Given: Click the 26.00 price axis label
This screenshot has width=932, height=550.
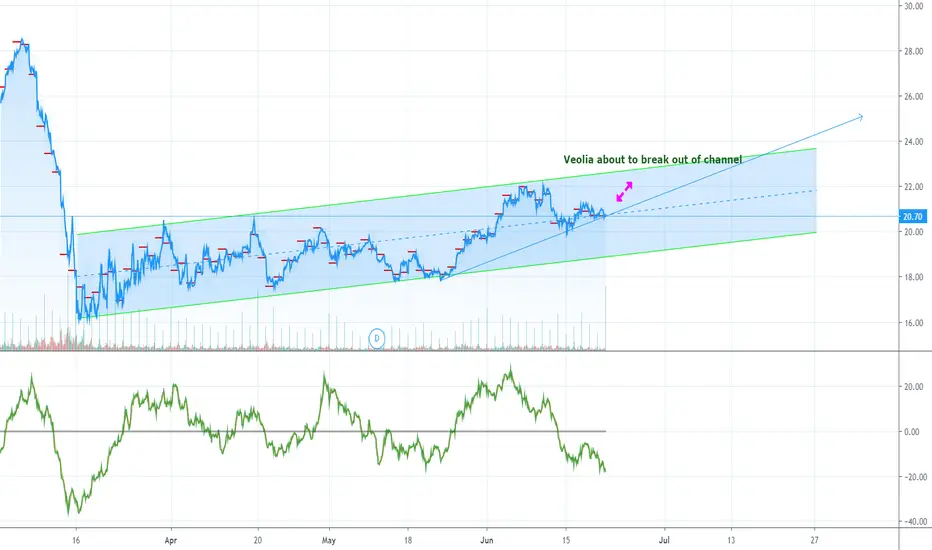Looking at the screenshot, I should [x=914, y=96].
